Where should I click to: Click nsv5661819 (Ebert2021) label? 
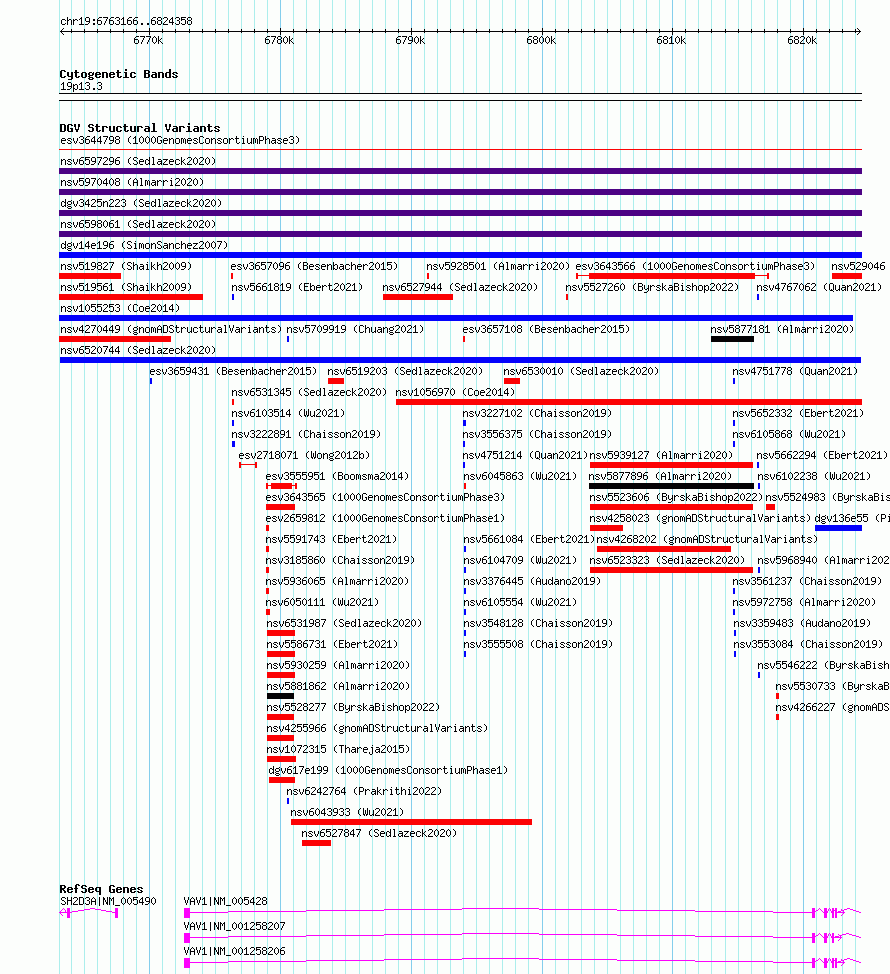297,288
